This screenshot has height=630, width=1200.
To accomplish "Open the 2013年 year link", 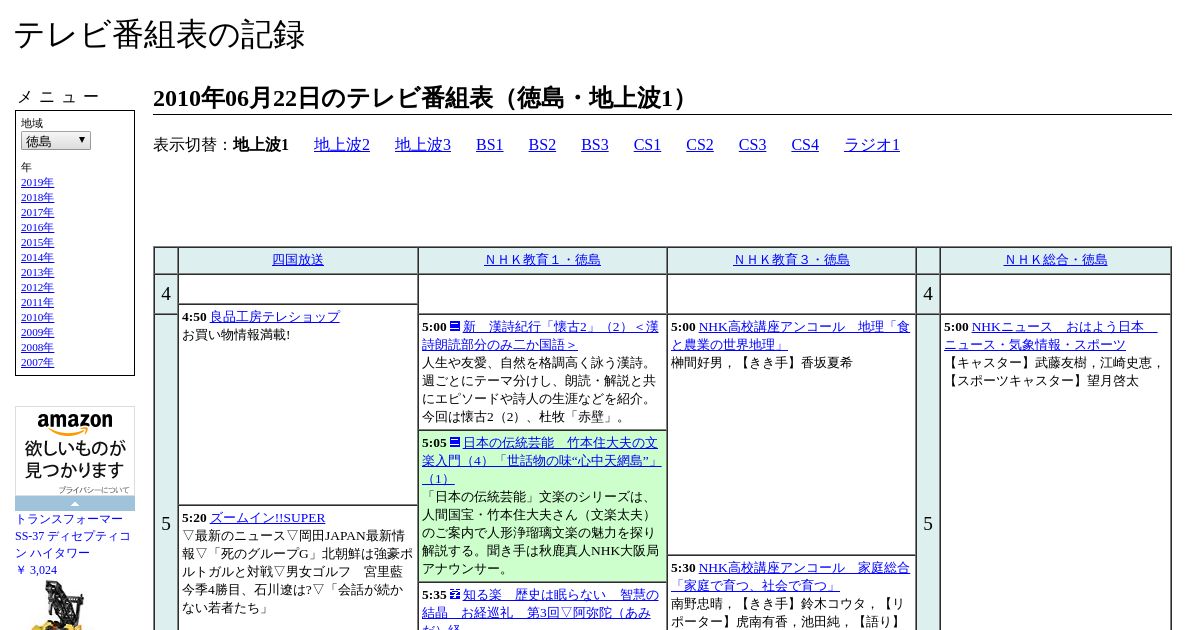I will 37,273.
